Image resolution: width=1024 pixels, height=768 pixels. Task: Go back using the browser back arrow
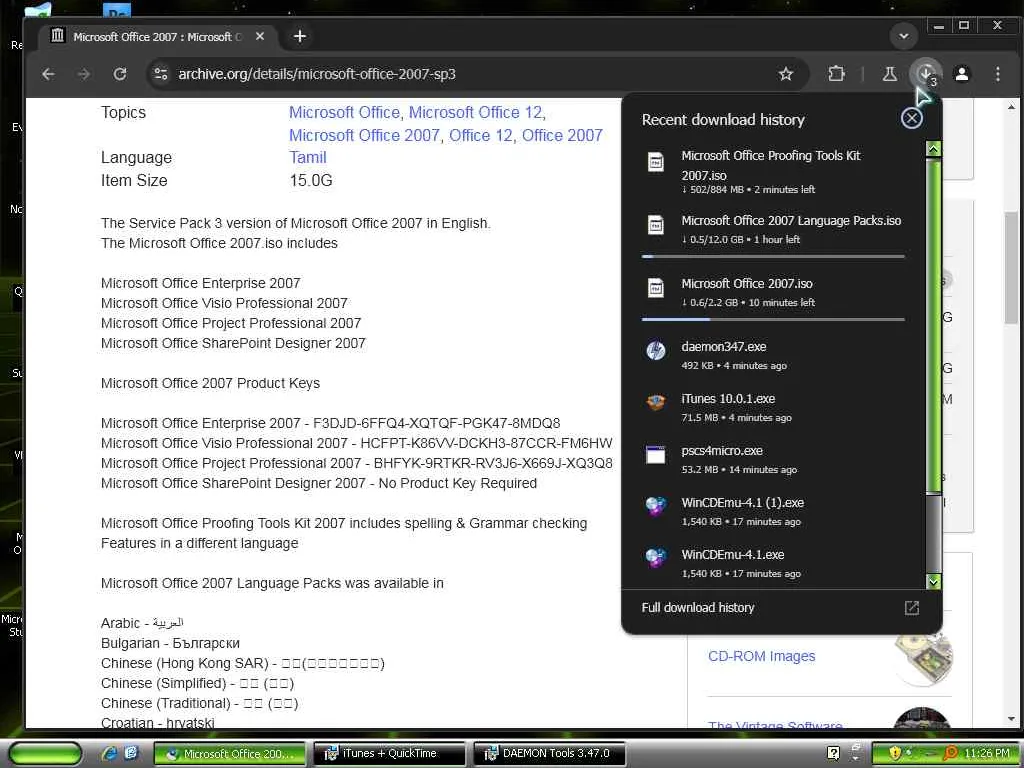point(48,74)
